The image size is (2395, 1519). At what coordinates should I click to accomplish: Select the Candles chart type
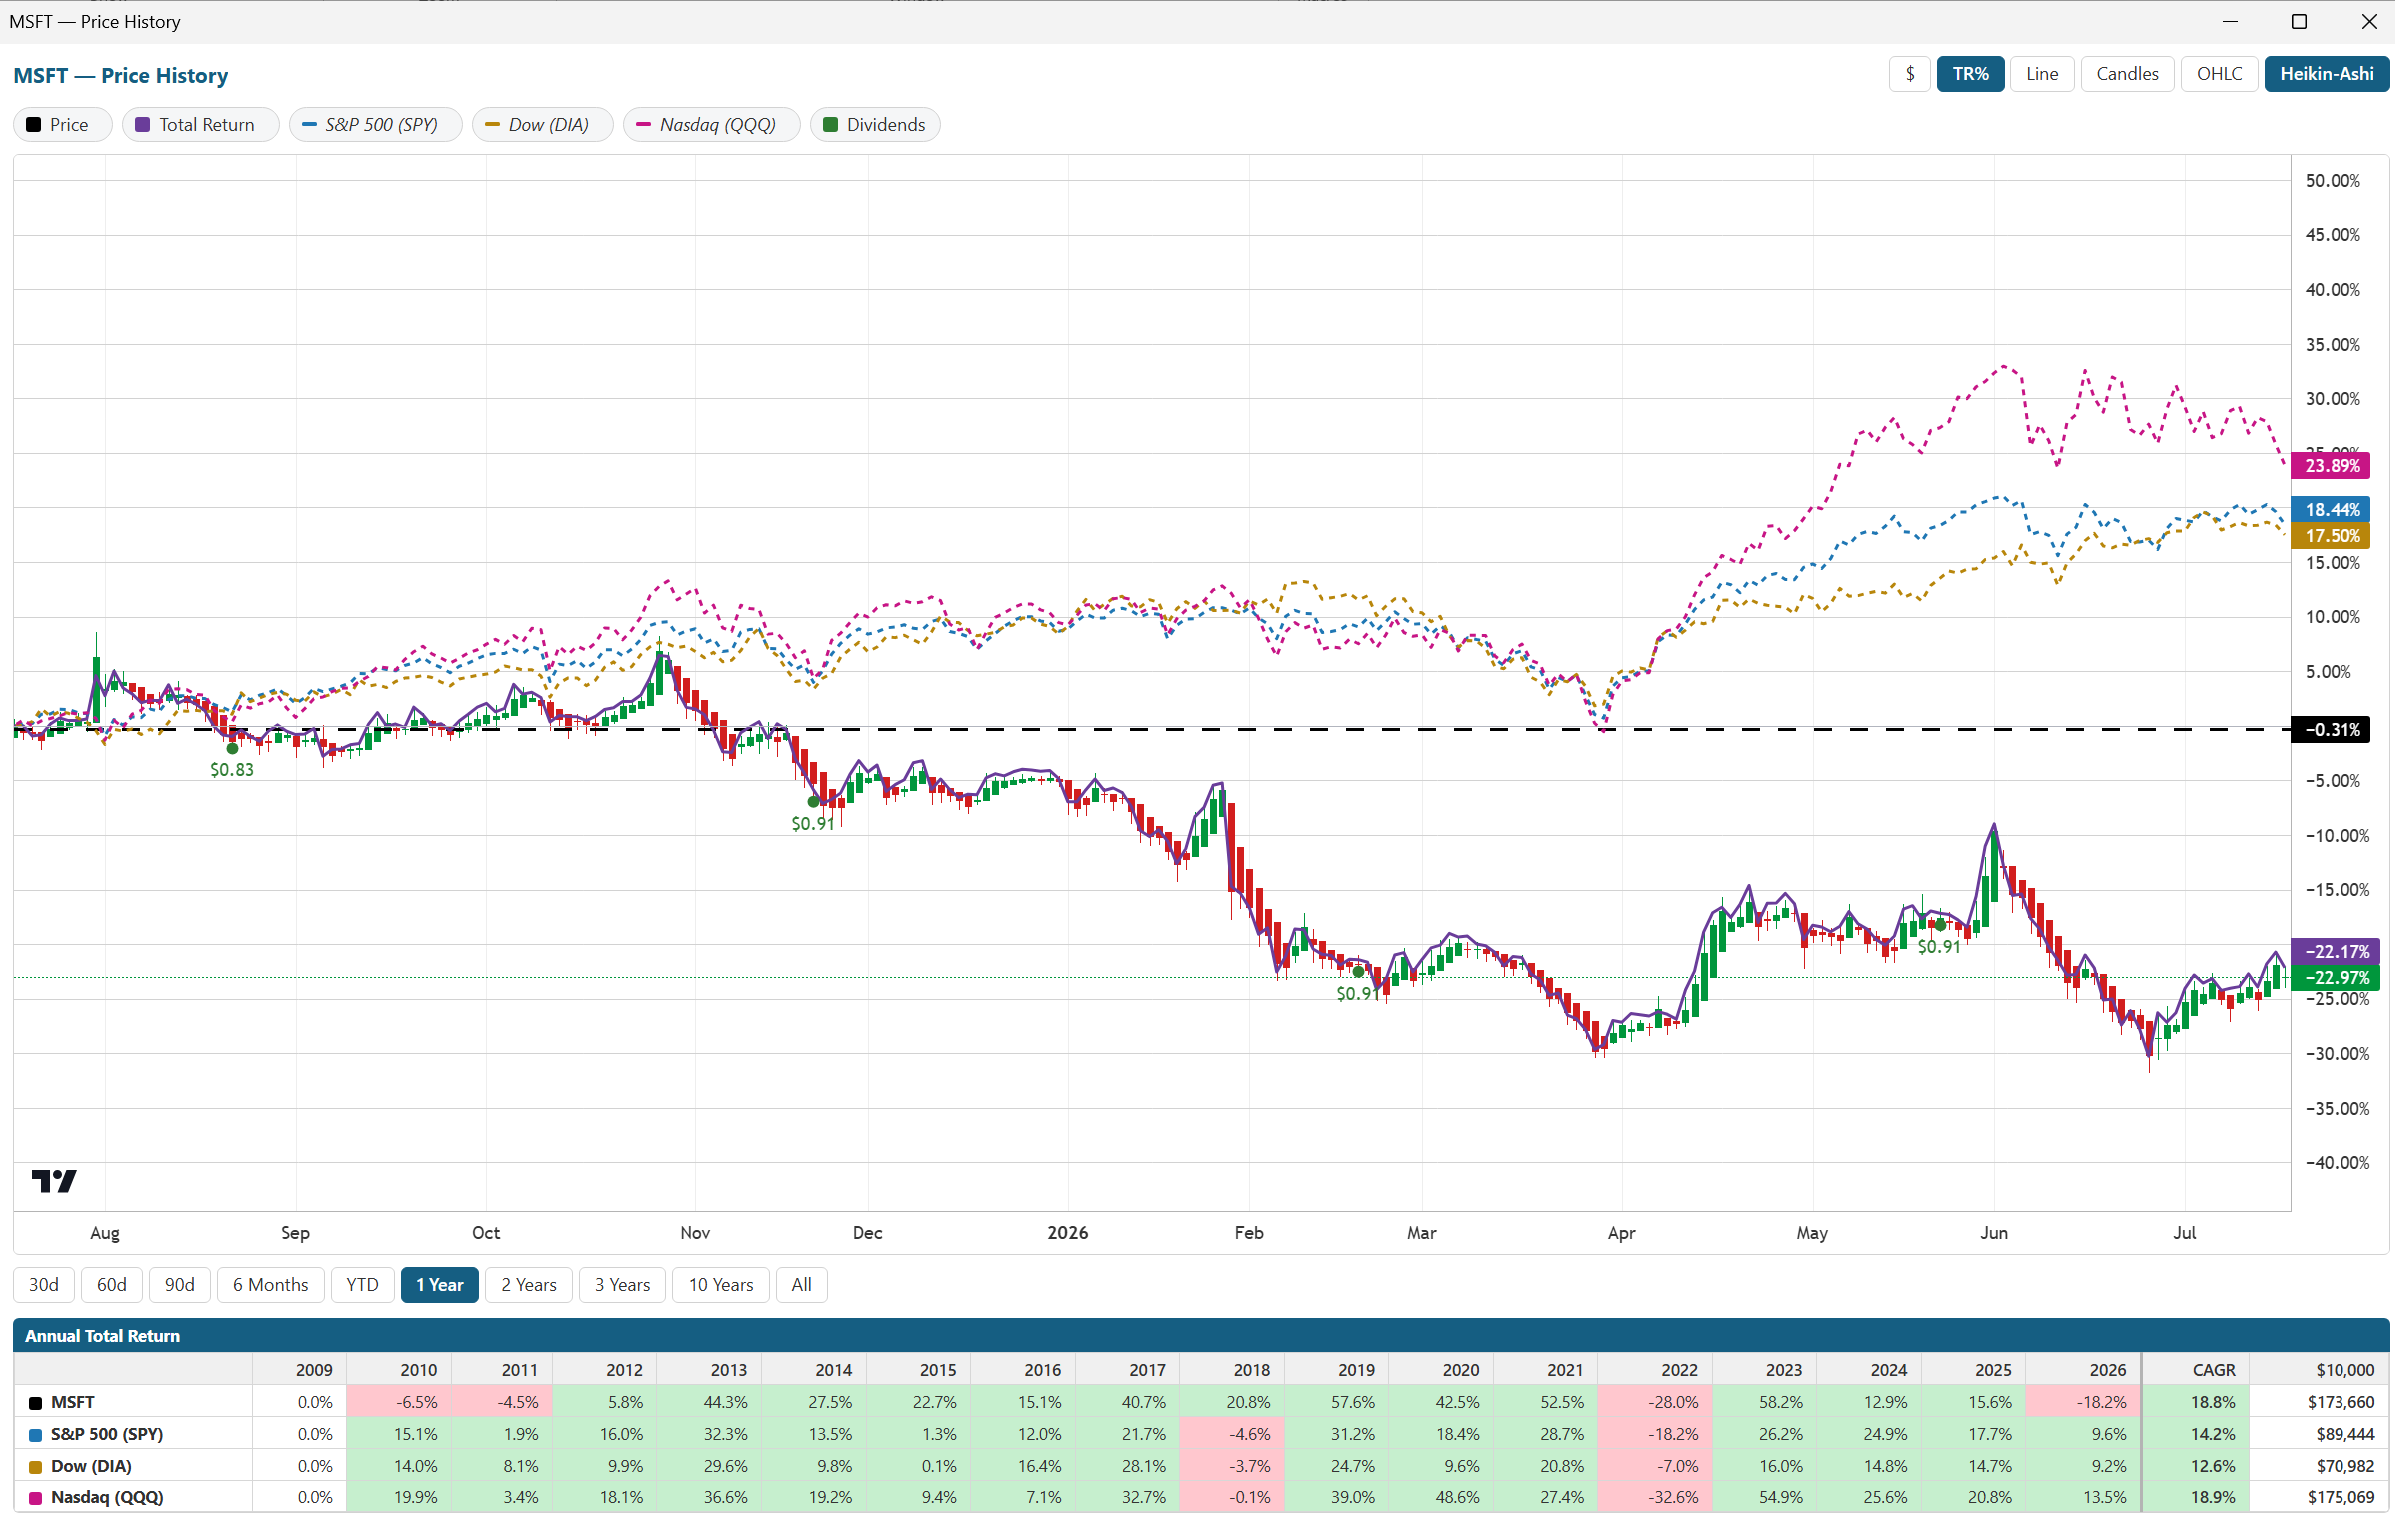(2127, 74)
